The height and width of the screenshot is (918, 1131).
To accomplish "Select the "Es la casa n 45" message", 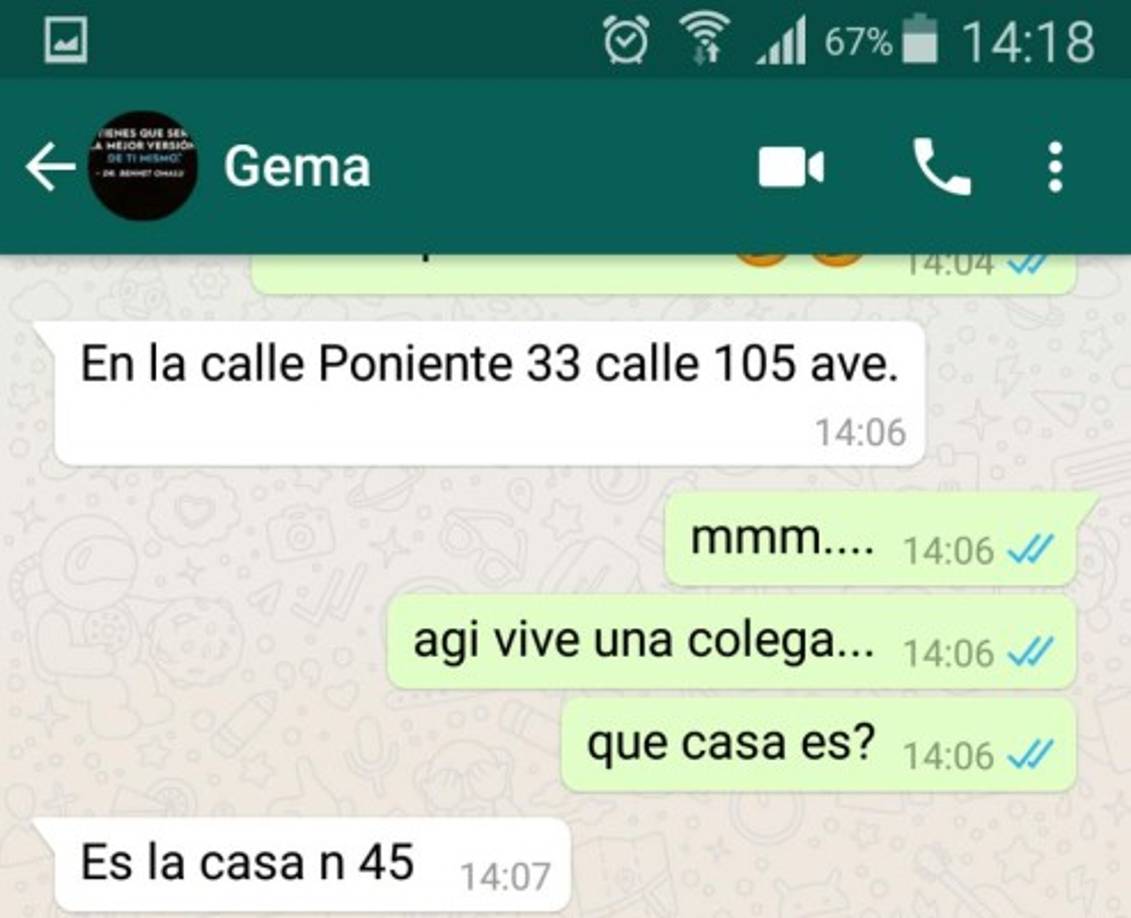I will [x=312, y=865].
